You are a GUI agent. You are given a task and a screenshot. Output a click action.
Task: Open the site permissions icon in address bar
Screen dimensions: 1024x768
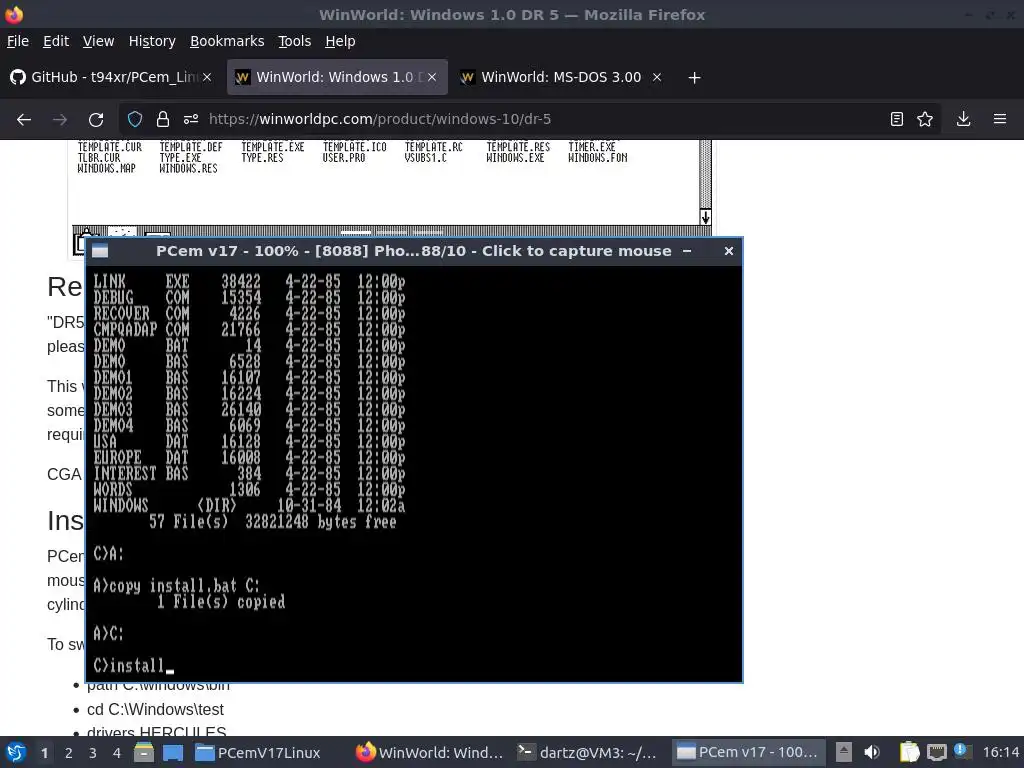191,120
